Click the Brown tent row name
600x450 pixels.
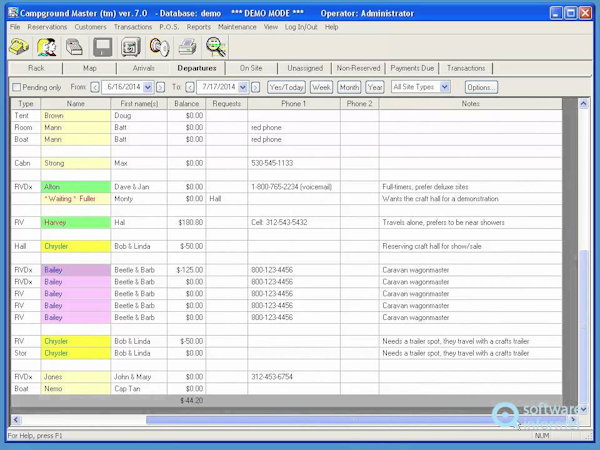coord(76,116)
